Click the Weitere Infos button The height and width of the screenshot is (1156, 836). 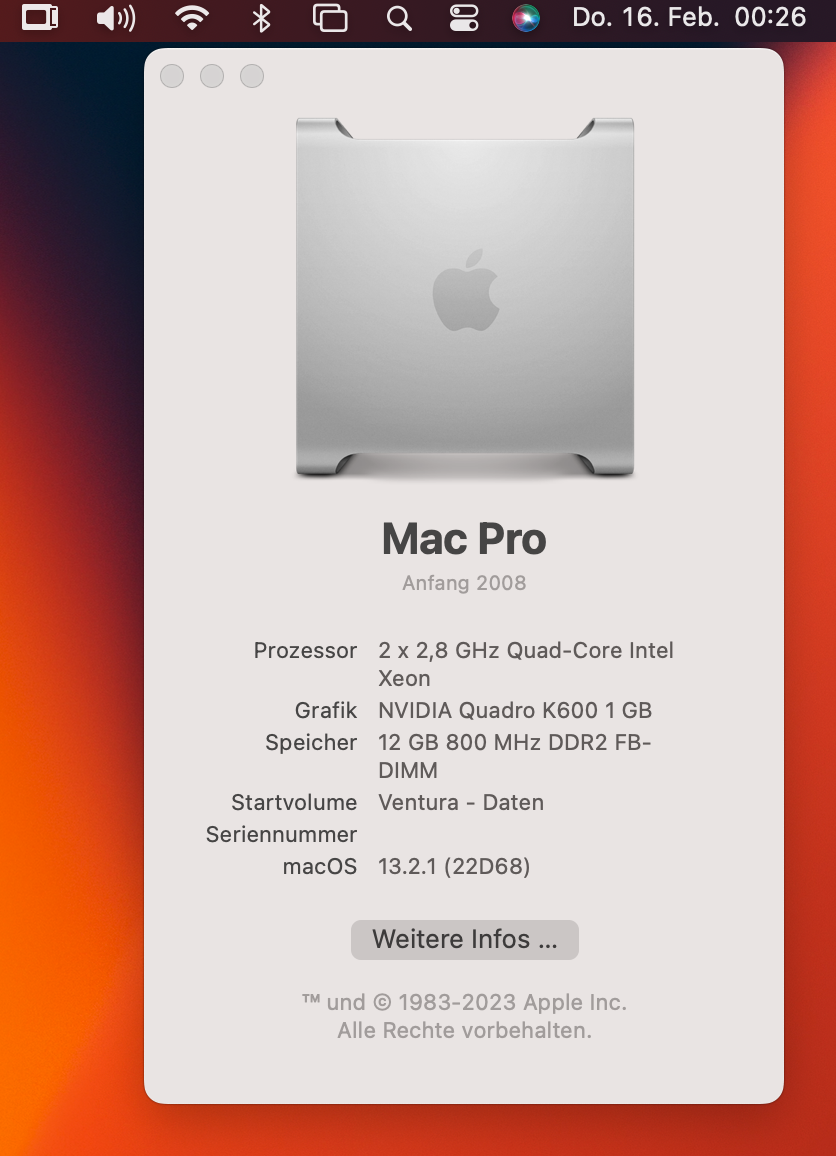[x=464, y=939]
